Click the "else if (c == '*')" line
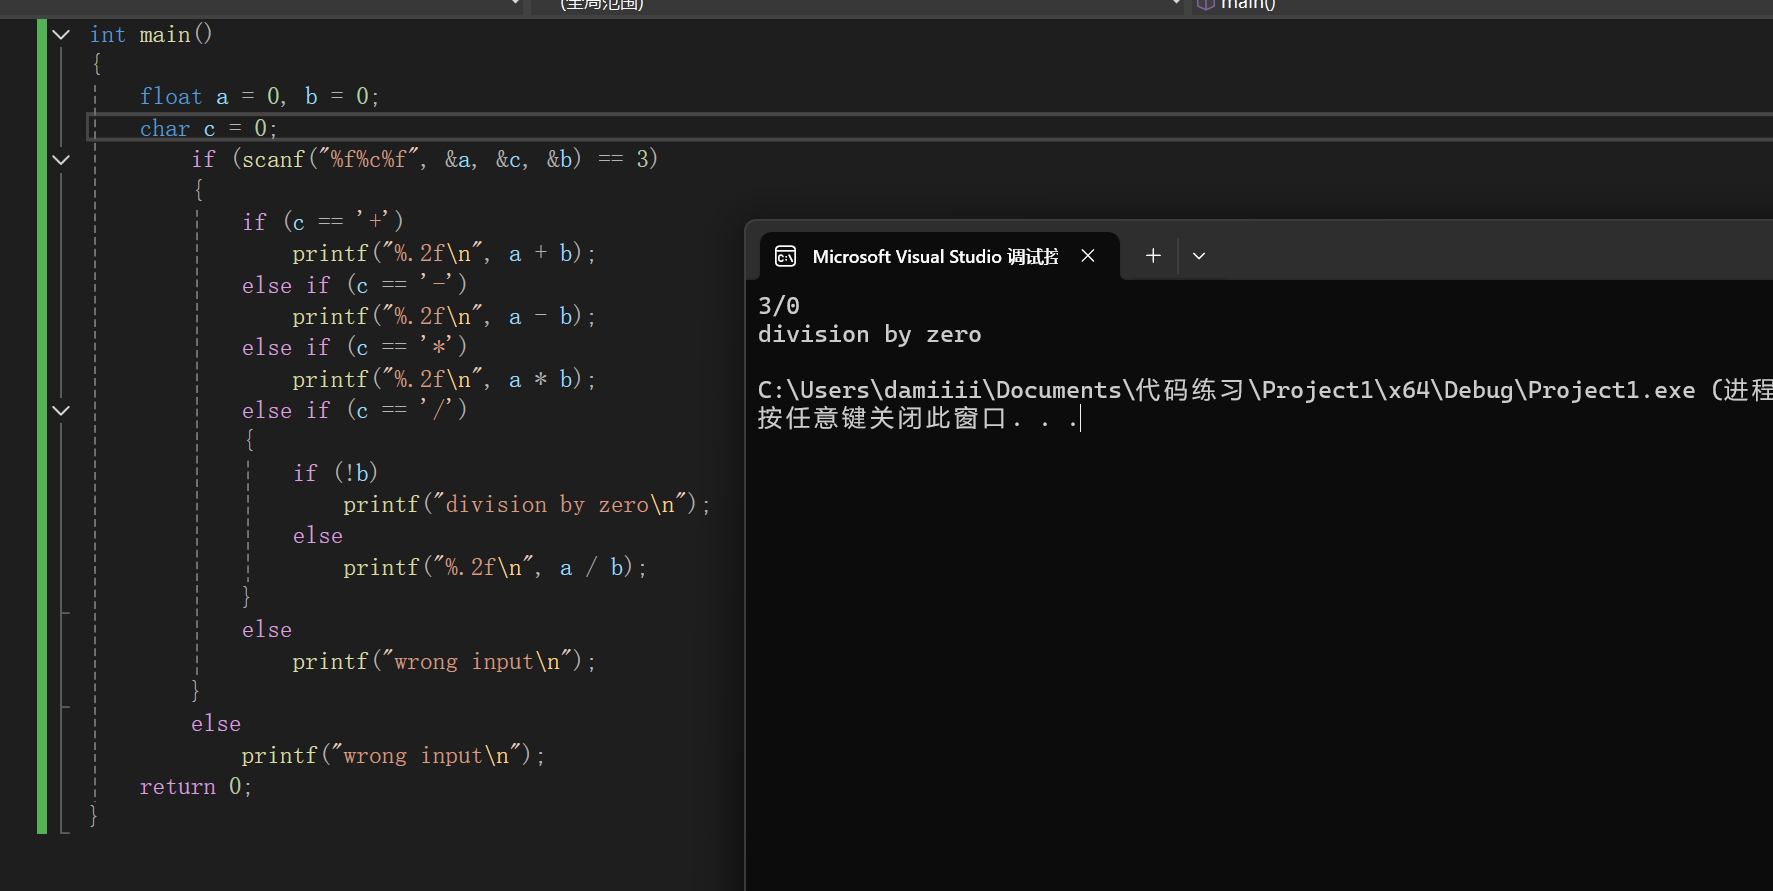The image size is (1773, 891). pyautogui.click(x=355, y=347)
